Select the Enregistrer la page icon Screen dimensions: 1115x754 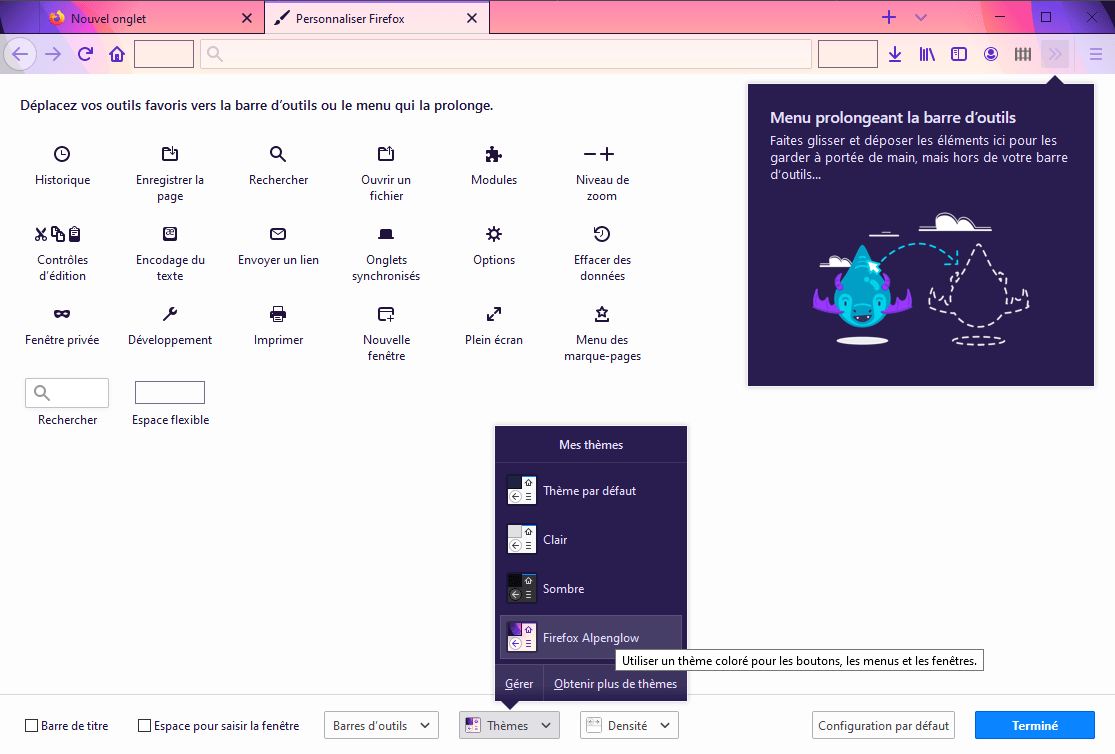tap(170, 154)
